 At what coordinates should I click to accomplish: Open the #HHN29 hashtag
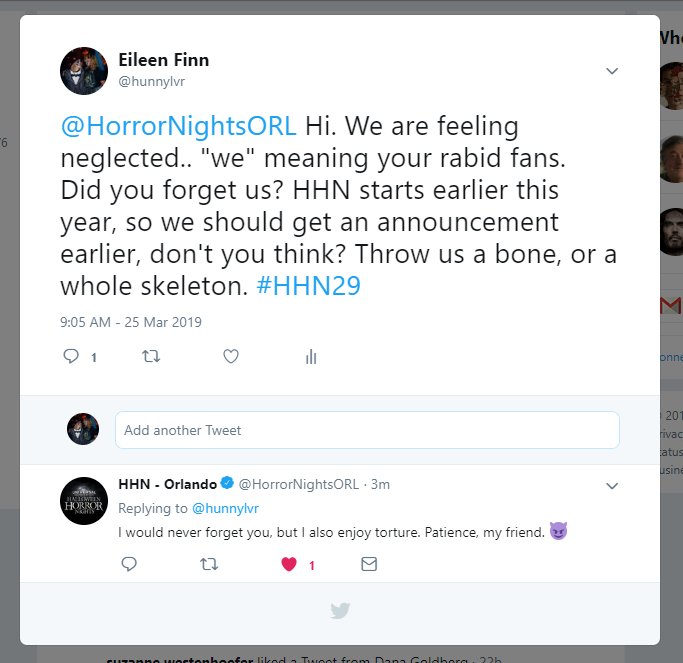(x=309, y=285)
